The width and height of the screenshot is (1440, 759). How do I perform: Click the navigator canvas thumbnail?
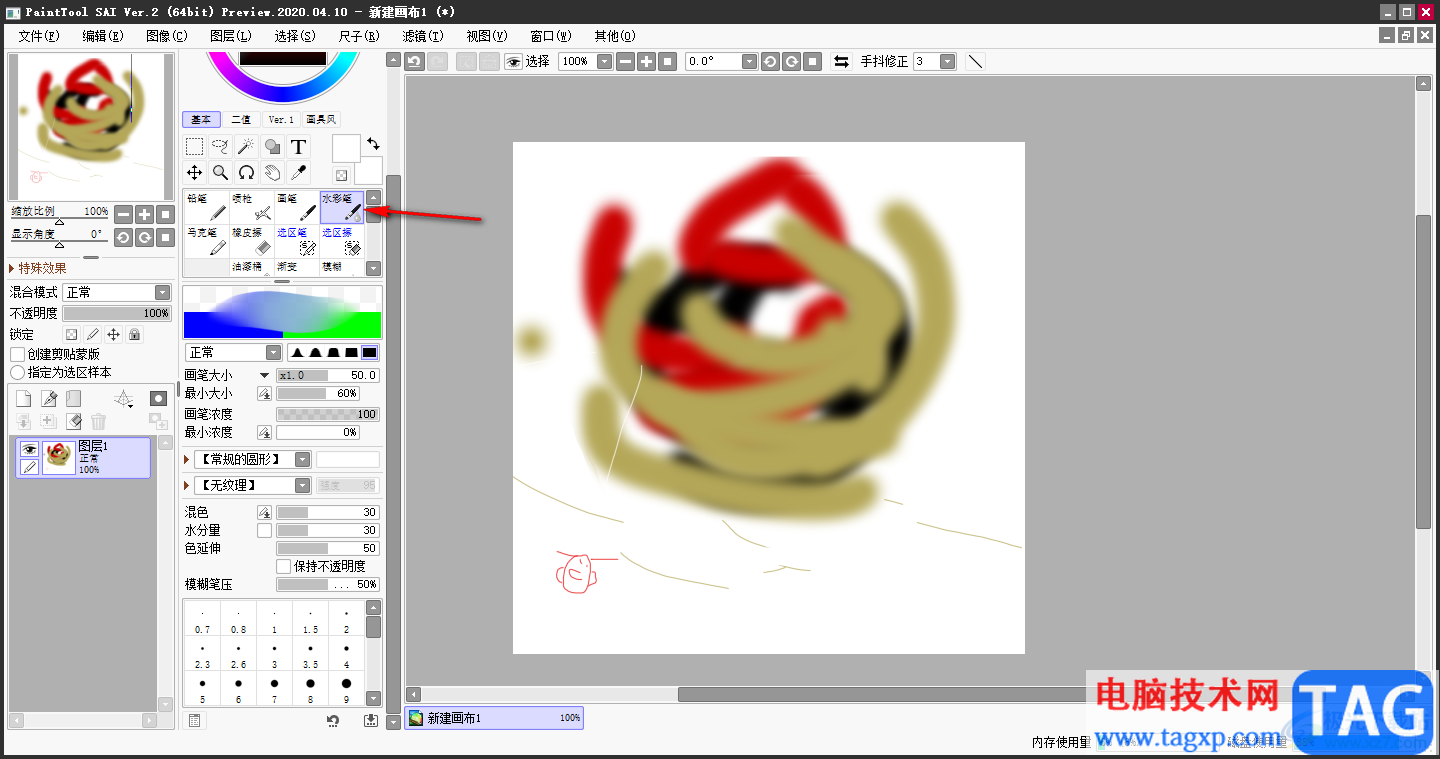click(90, 126)
